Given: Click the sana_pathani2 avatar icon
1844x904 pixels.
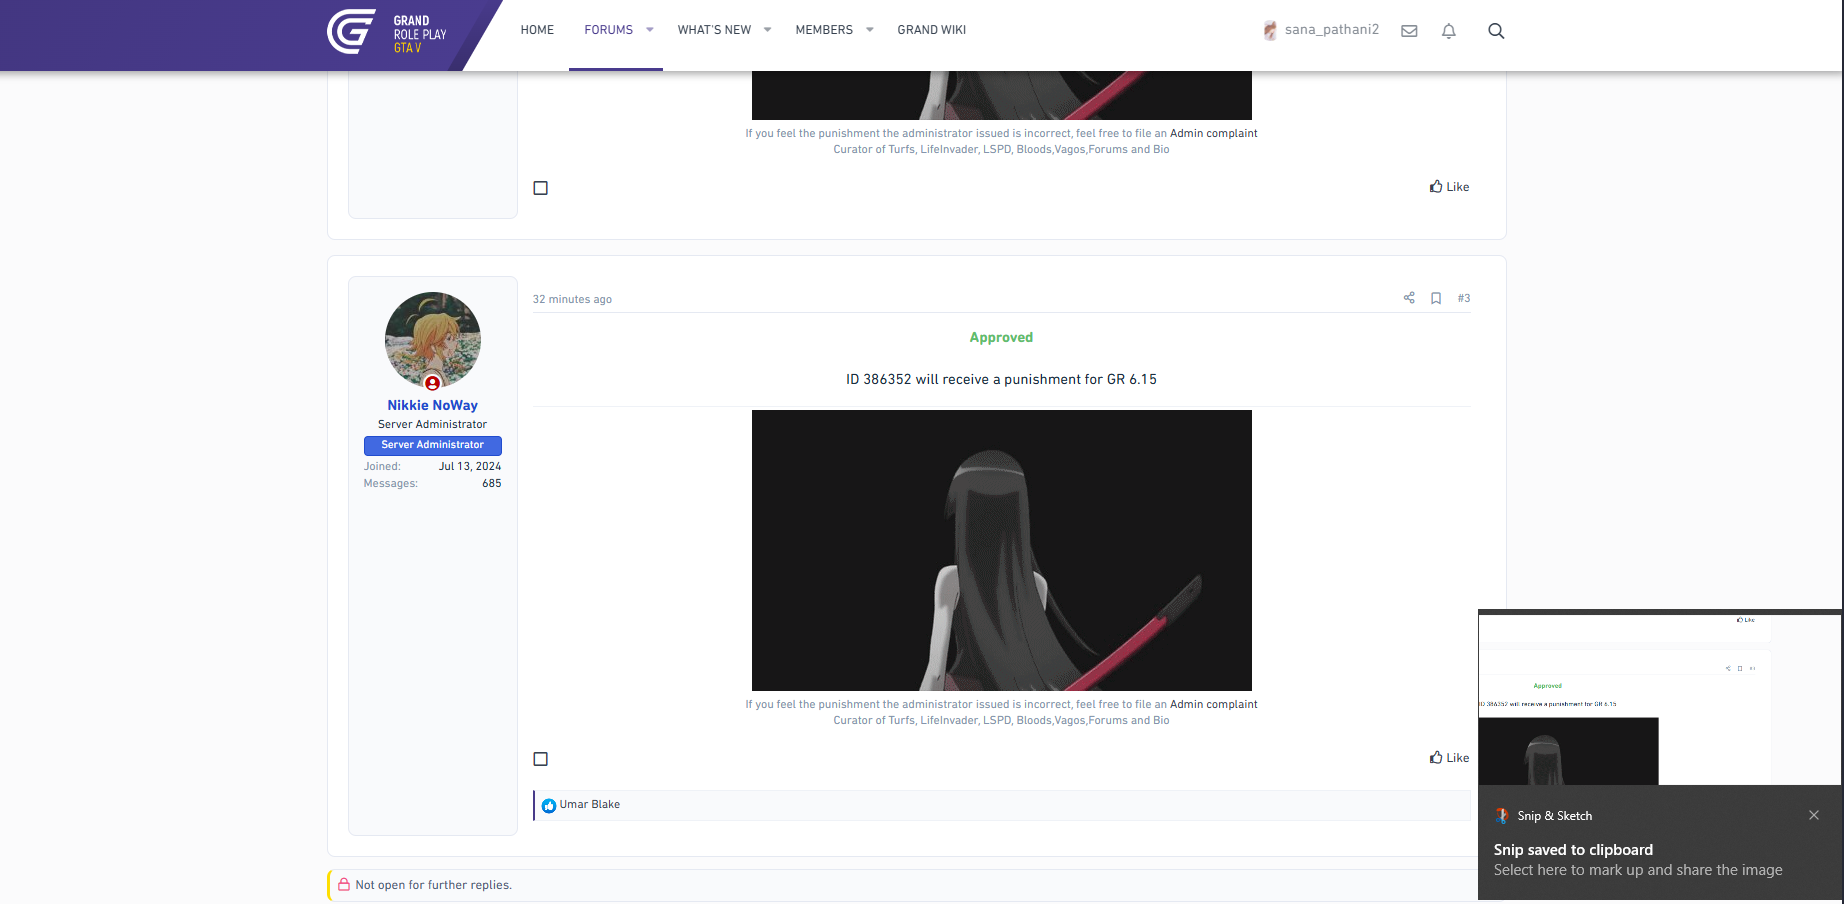Looking at the screenshot, I should (1270, 30).
